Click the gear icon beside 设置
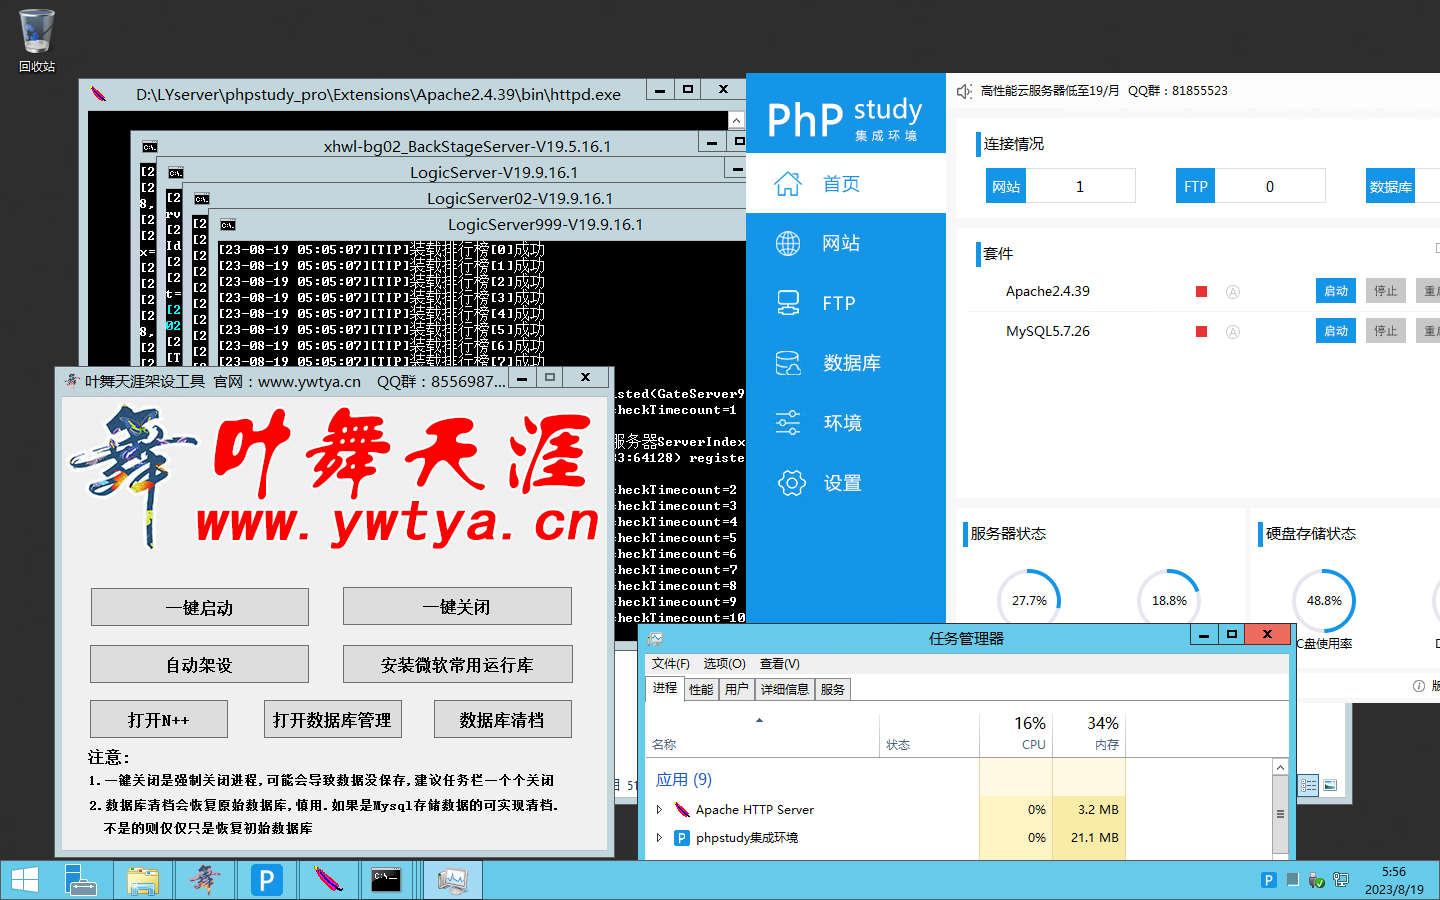The width and height of the screenshot is (1440, 900). [x=791, y=483]
